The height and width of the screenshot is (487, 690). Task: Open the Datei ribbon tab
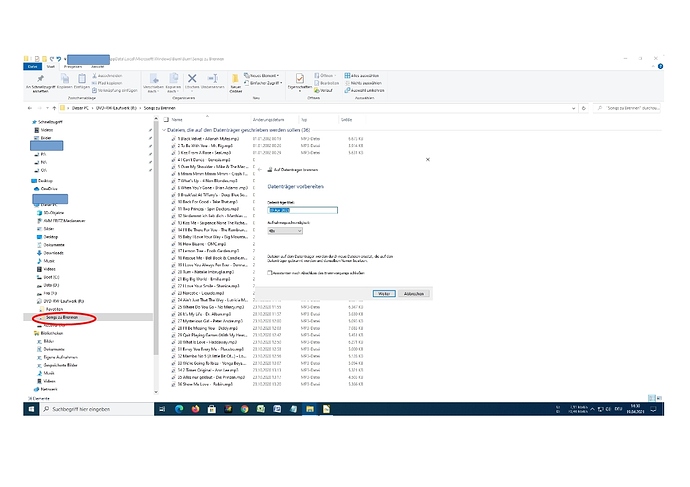click(33, 66)
